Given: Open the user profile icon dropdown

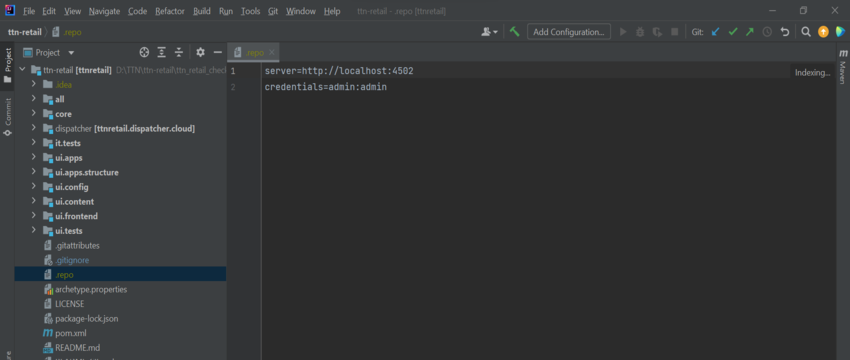Looking at the screenshot, I should pyautogui.click(x=489, y=32).
